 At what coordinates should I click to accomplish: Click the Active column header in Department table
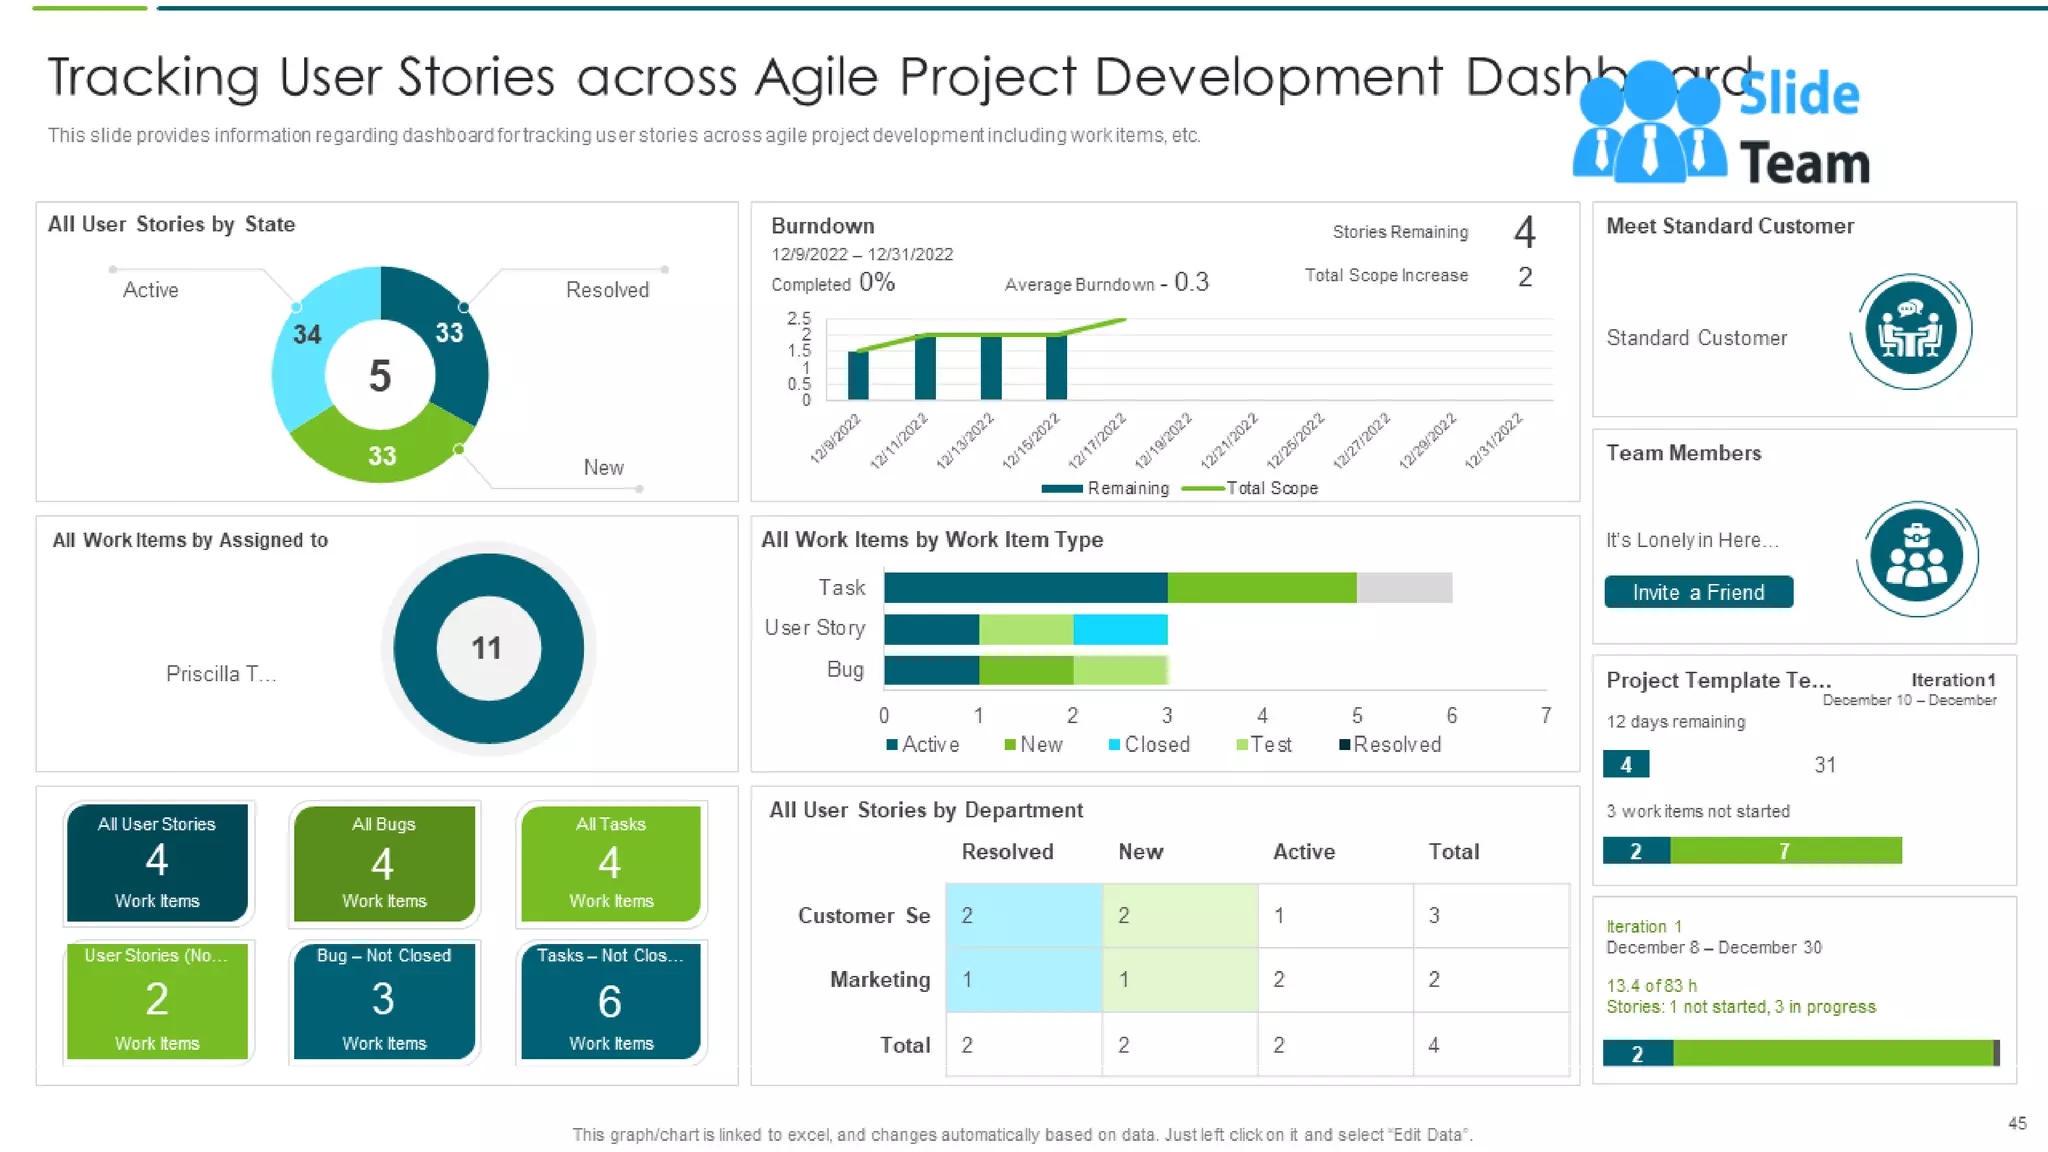[x=1303, y=852]
